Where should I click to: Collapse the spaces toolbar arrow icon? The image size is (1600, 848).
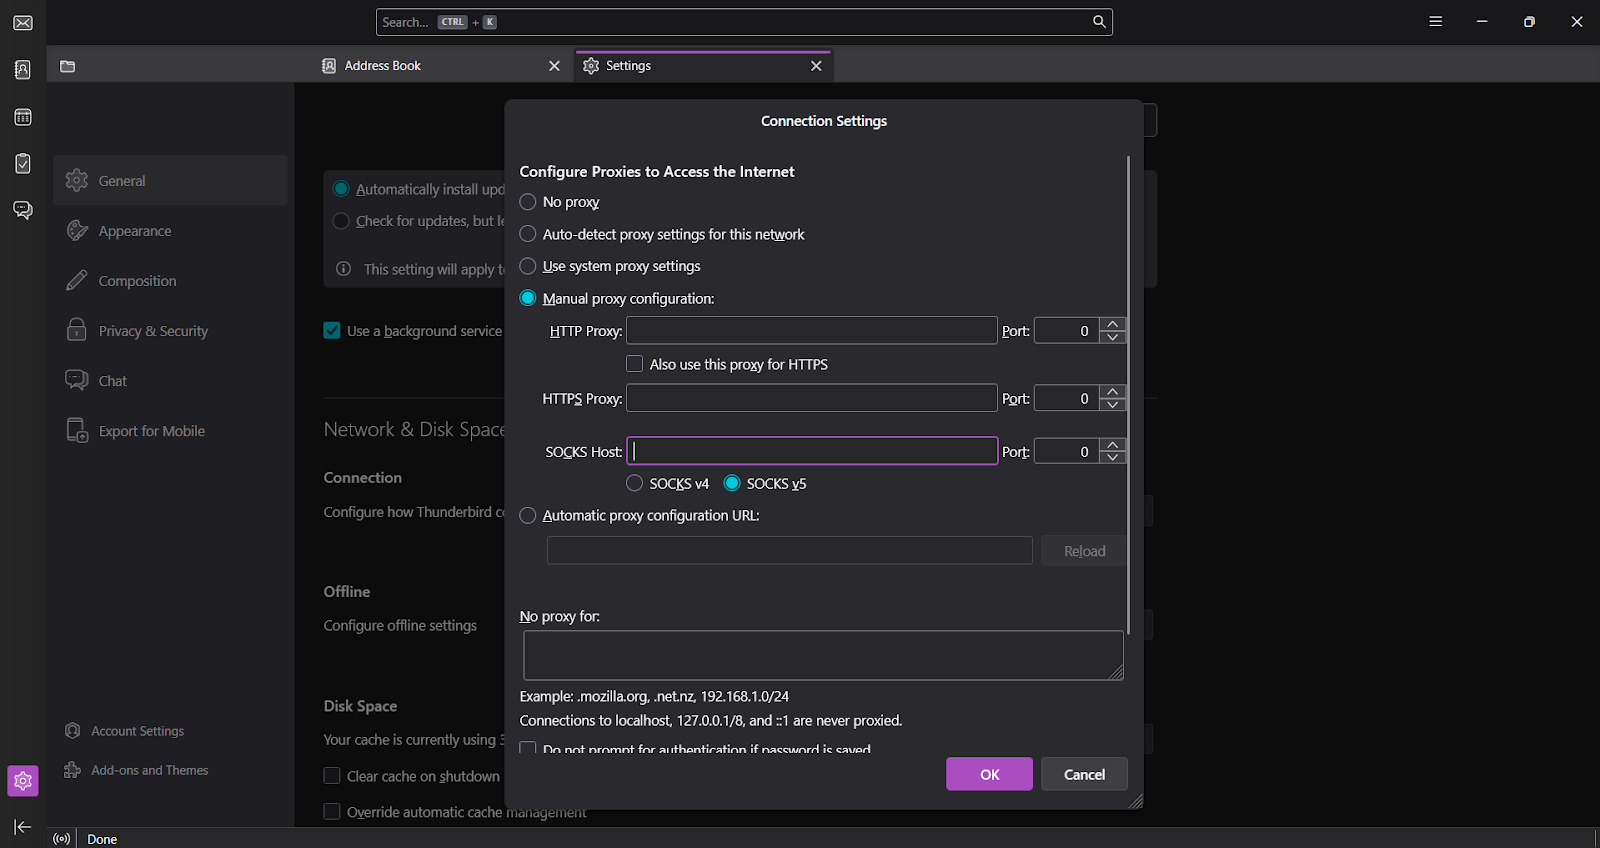[x=23, y=827]
